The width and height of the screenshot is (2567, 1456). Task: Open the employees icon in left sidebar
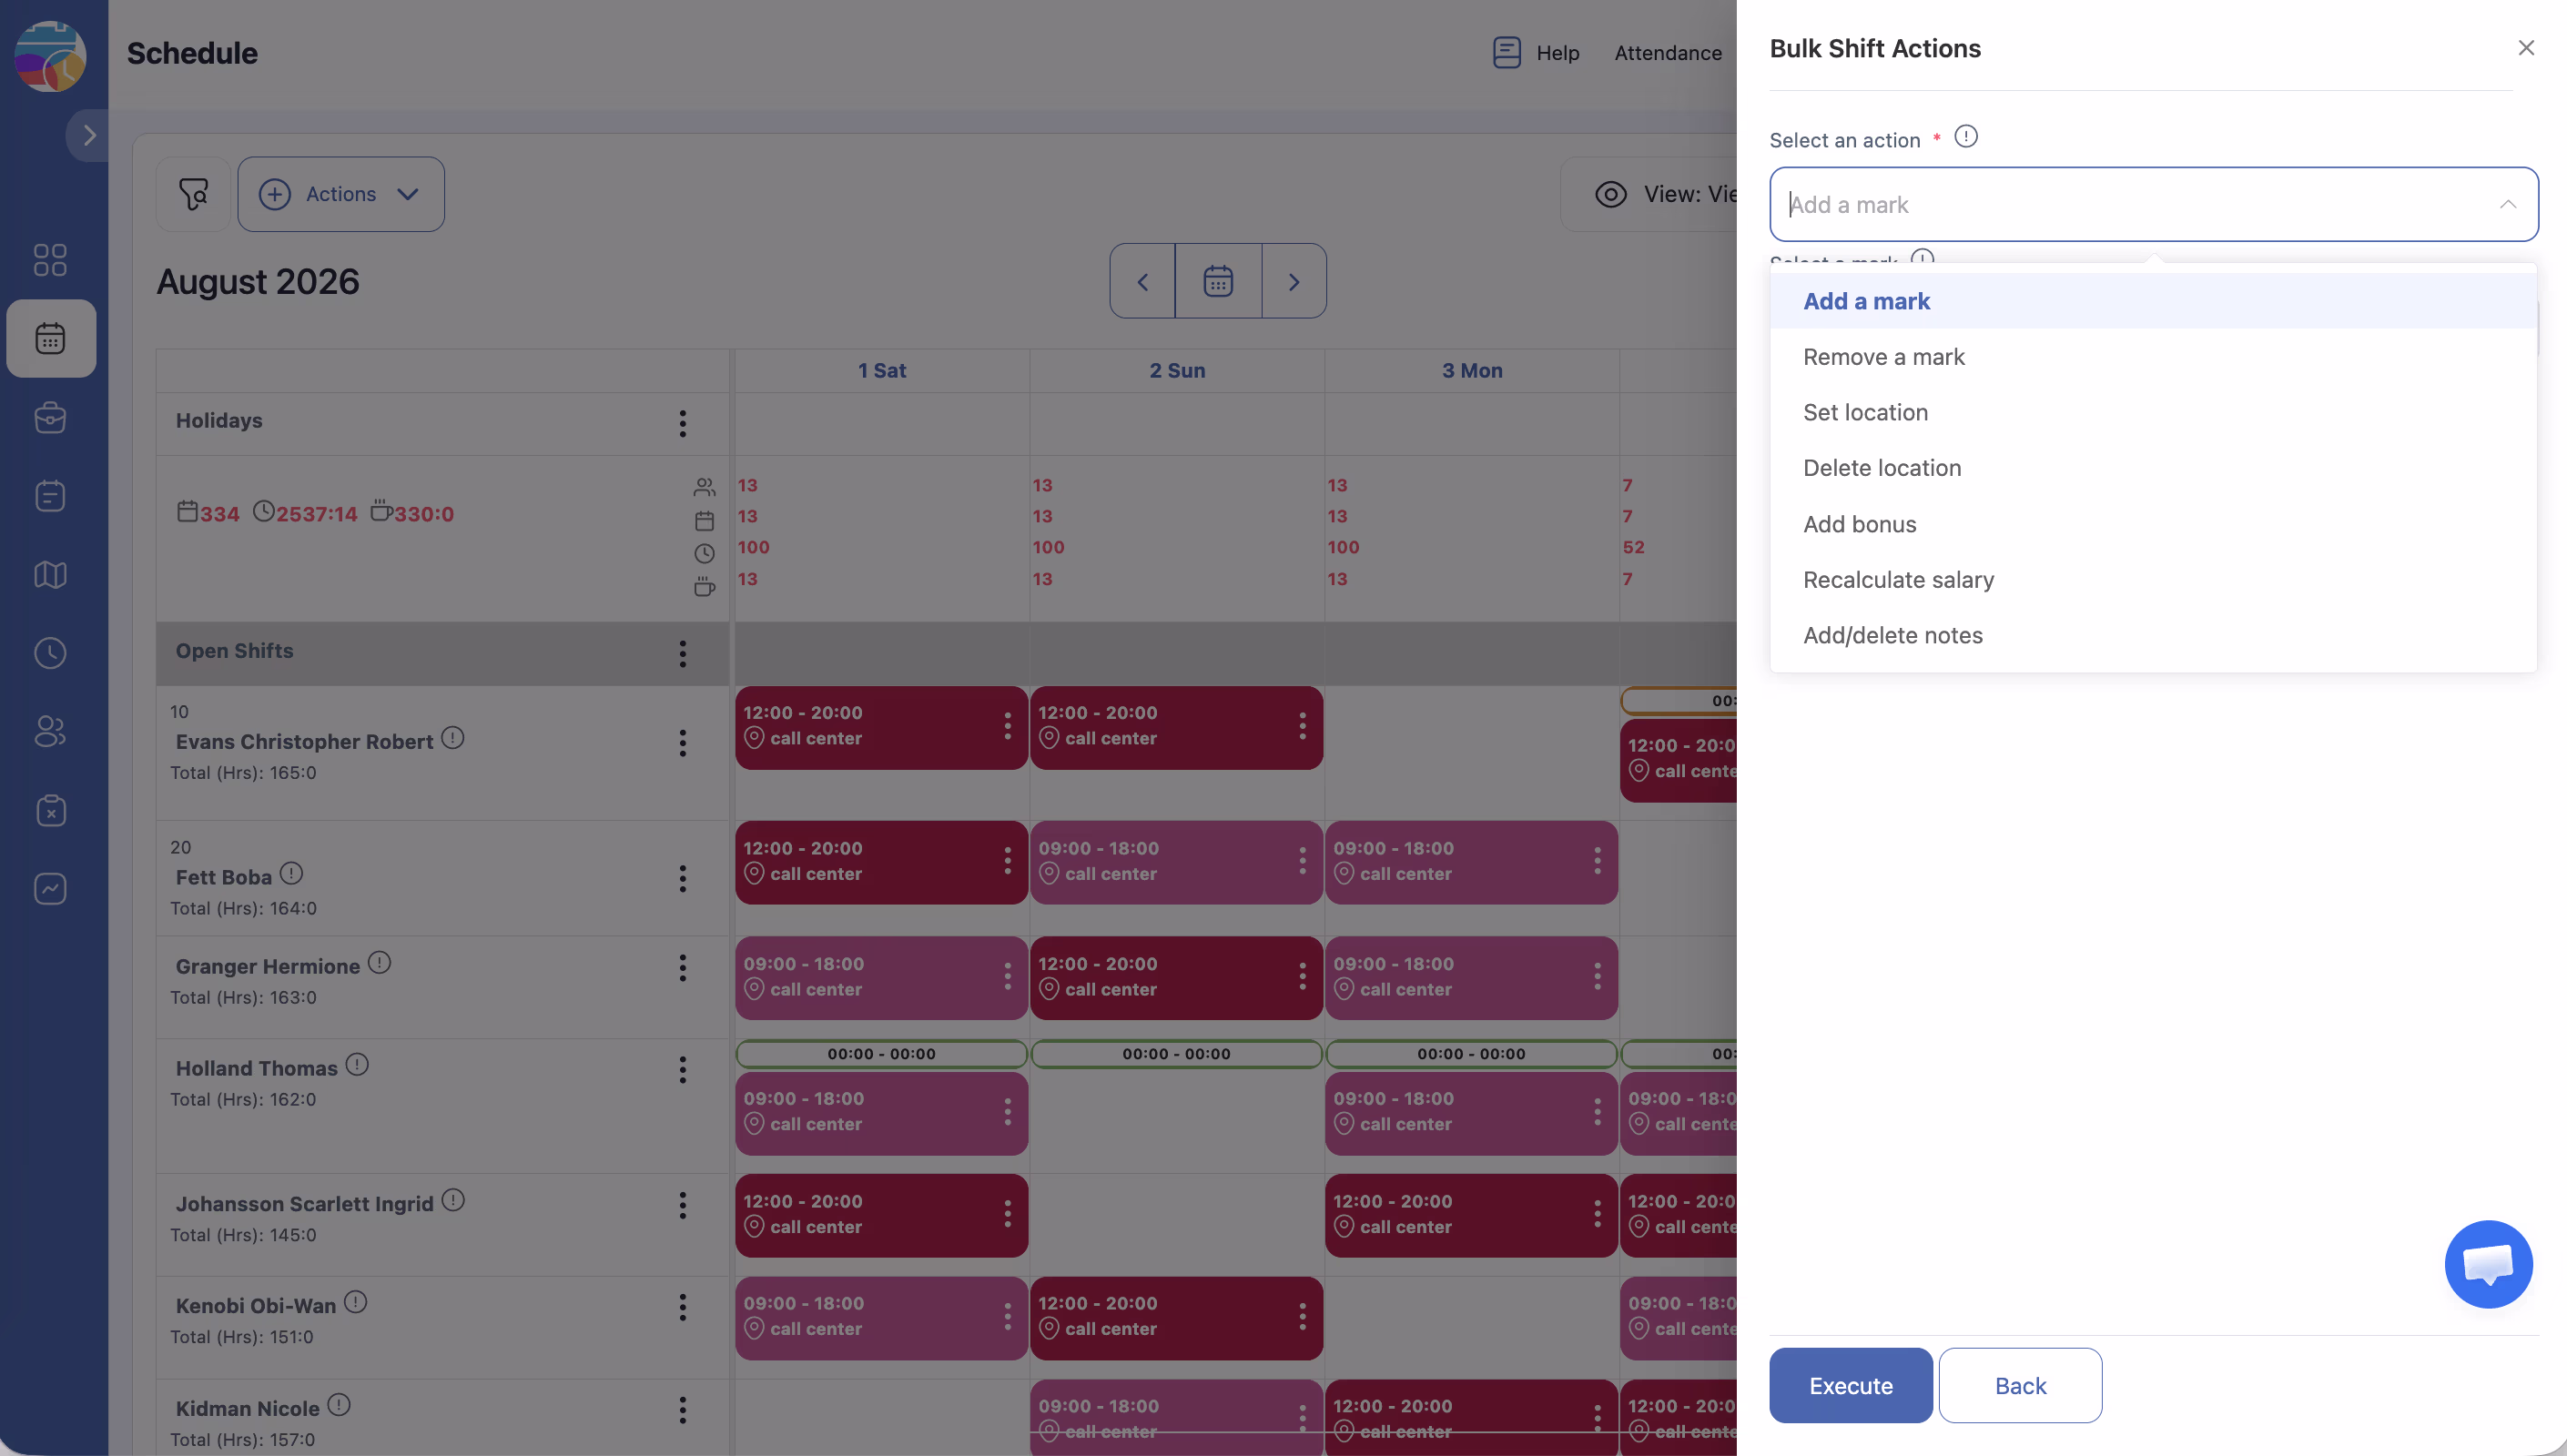(x=50, y=731)
